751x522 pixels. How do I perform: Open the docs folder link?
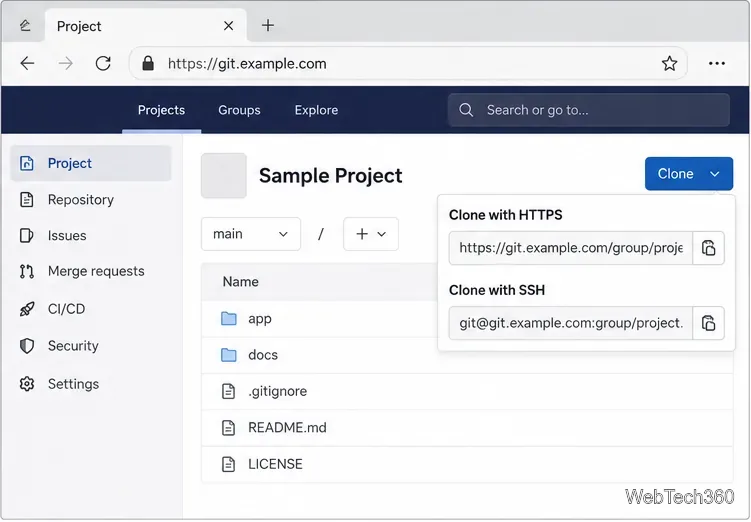tap(263, 355)
